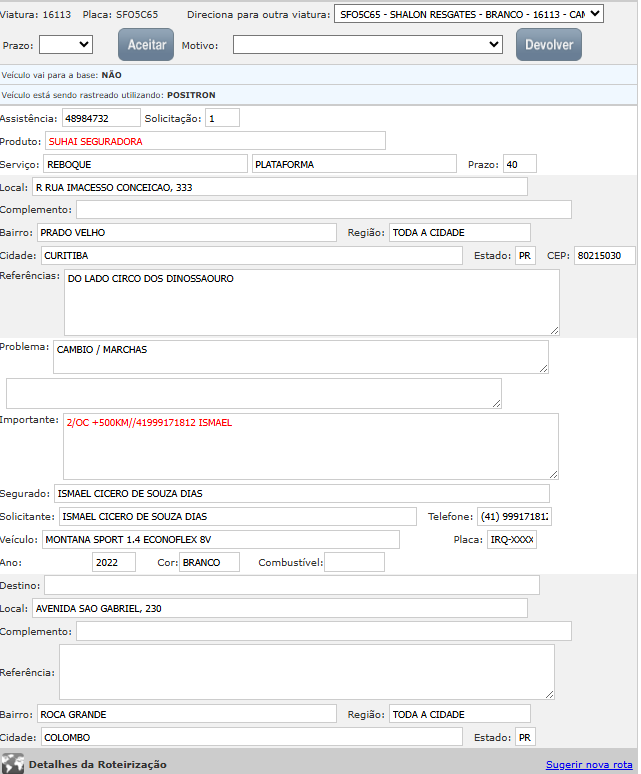Click the Assistência number field
The width and height of the screenshot is (641, 774).
point(100,118)
